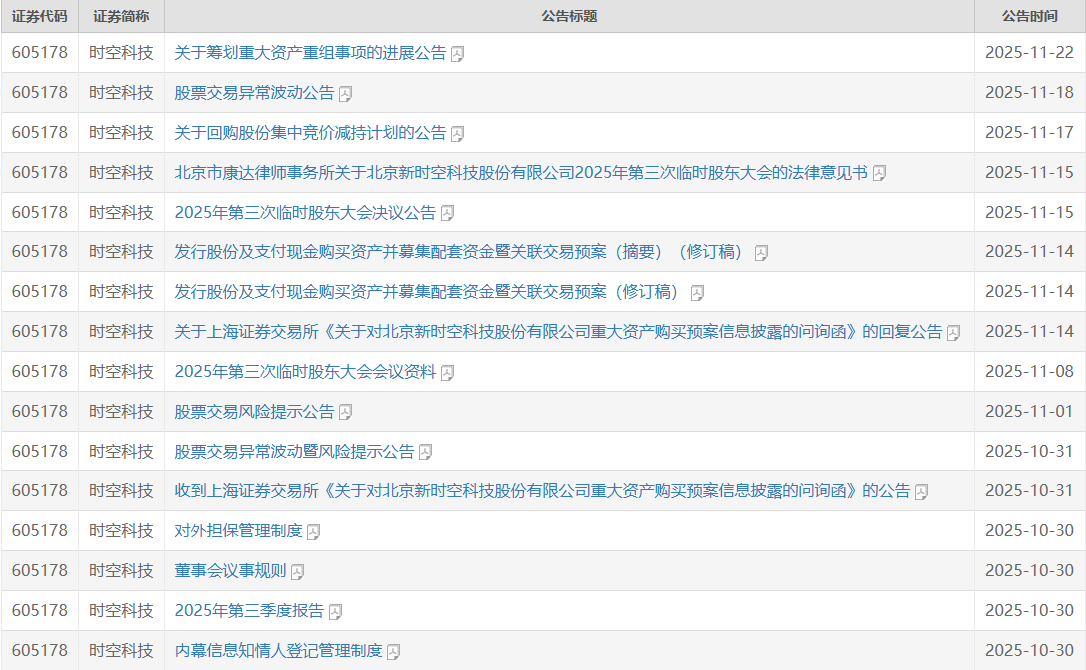
Task: Click PDF icon next to 股票交易异常波动公告
Action: pos(346,94)
